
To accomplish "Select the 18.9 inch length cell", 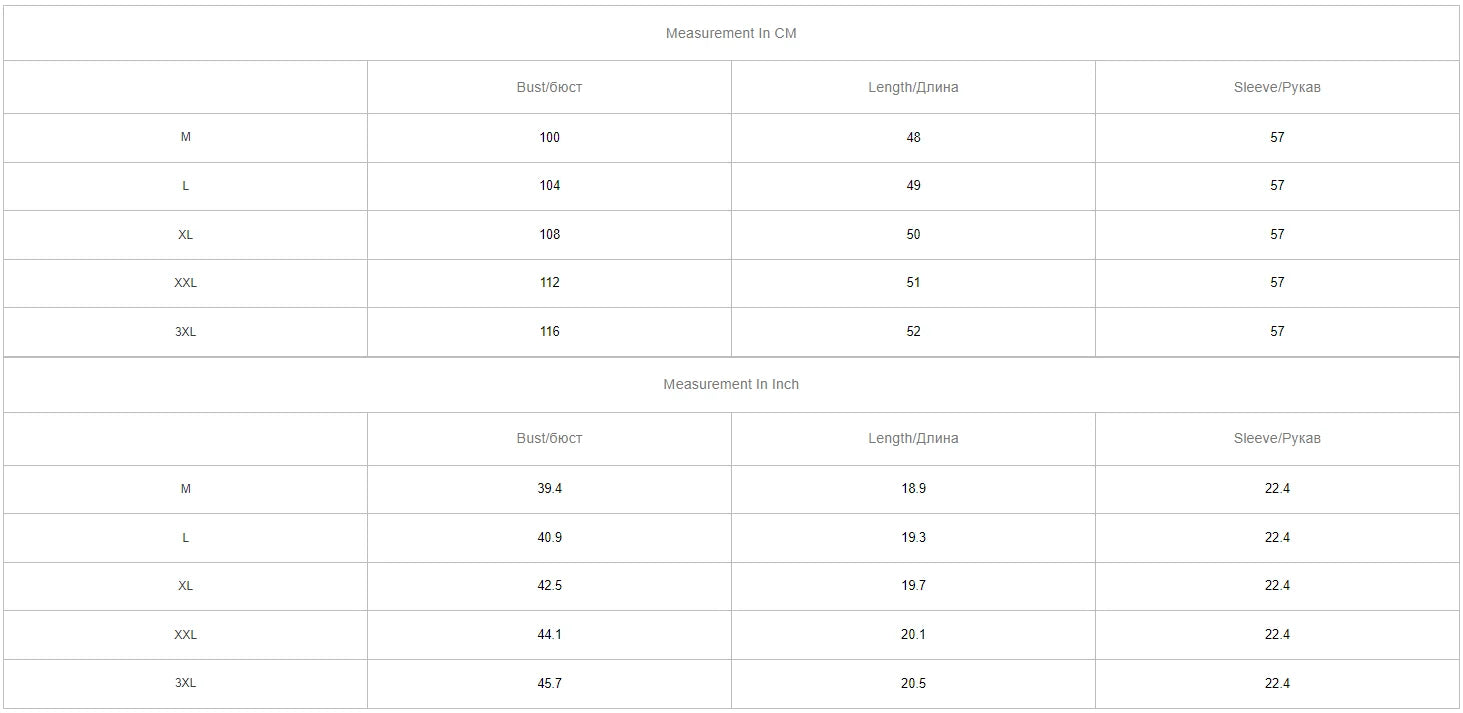I will point(913,488).
